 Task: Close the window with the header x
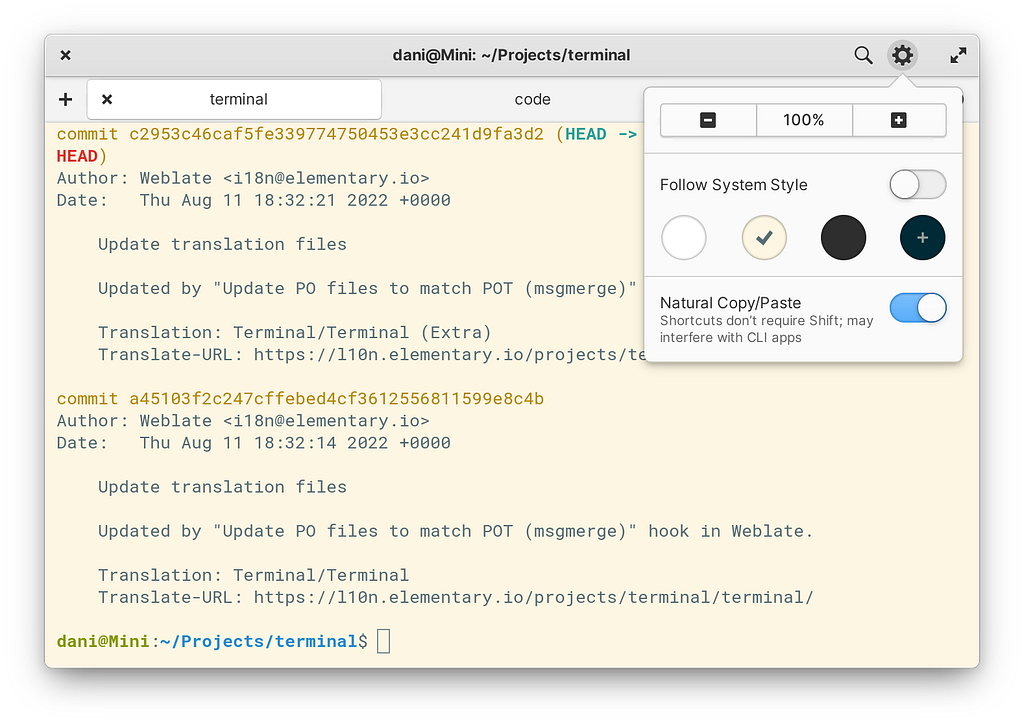click(x=65, y=56)
